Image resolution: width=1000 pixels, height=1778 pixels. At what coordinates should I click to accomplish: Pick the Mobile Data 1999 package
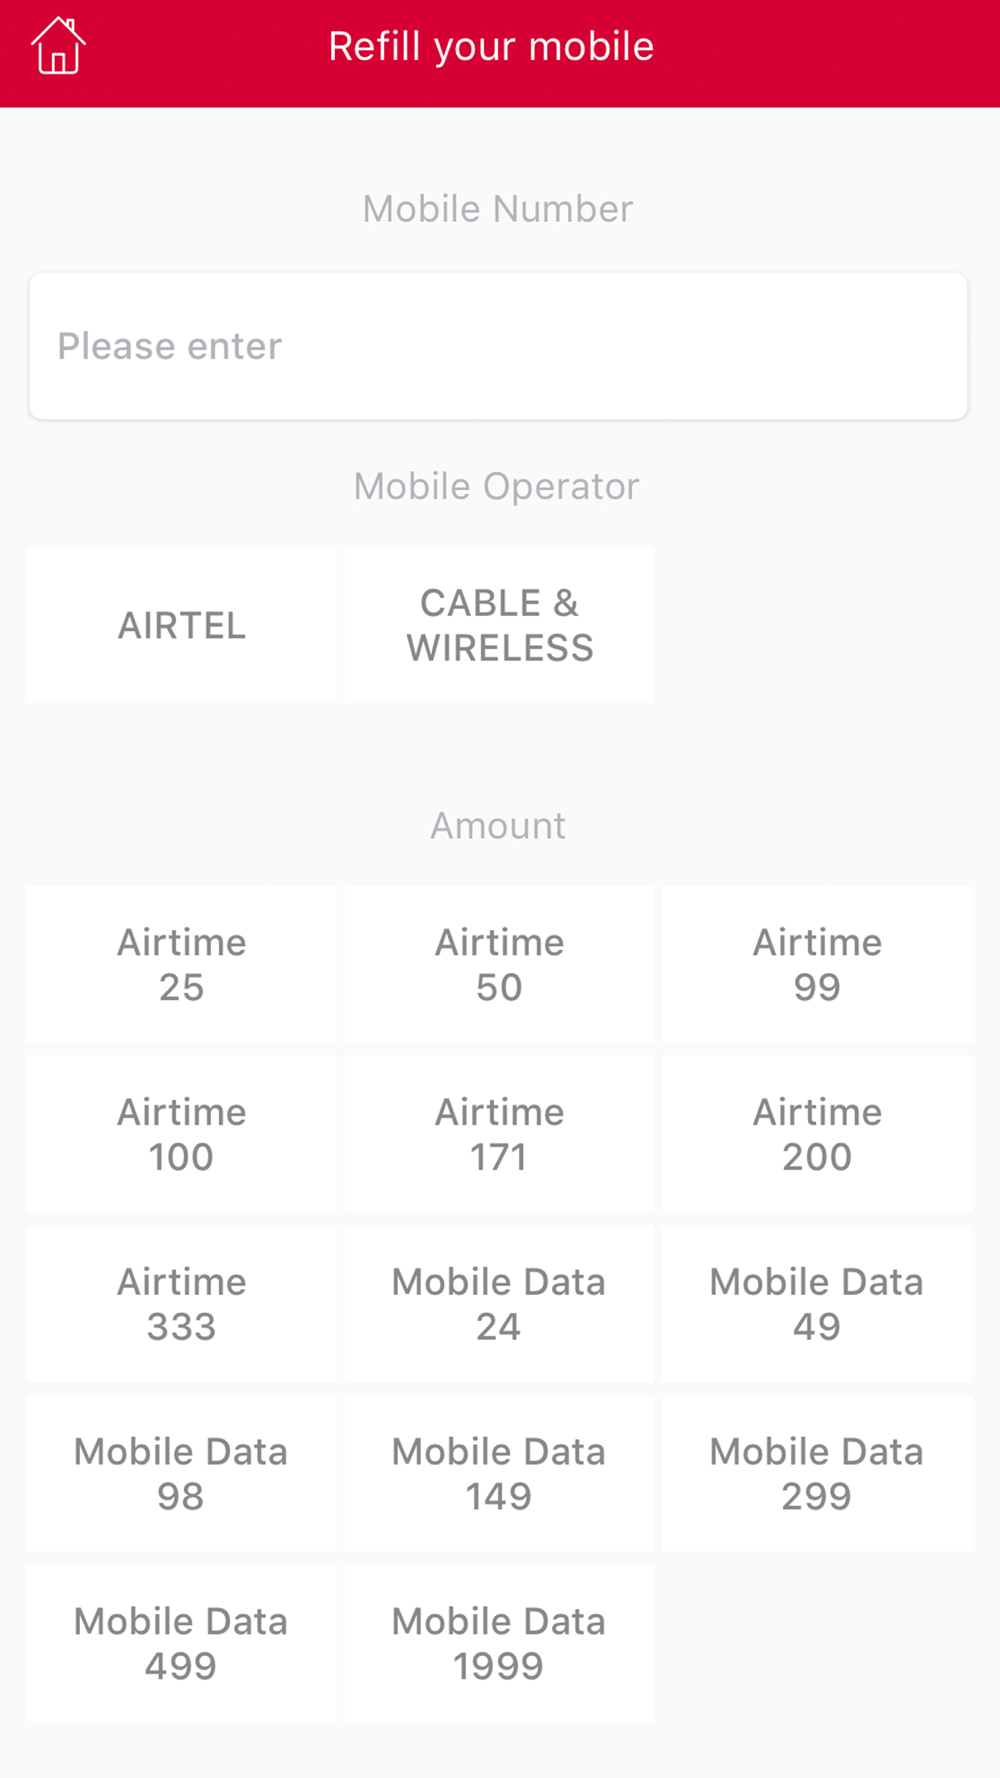tap(499, 1643)
